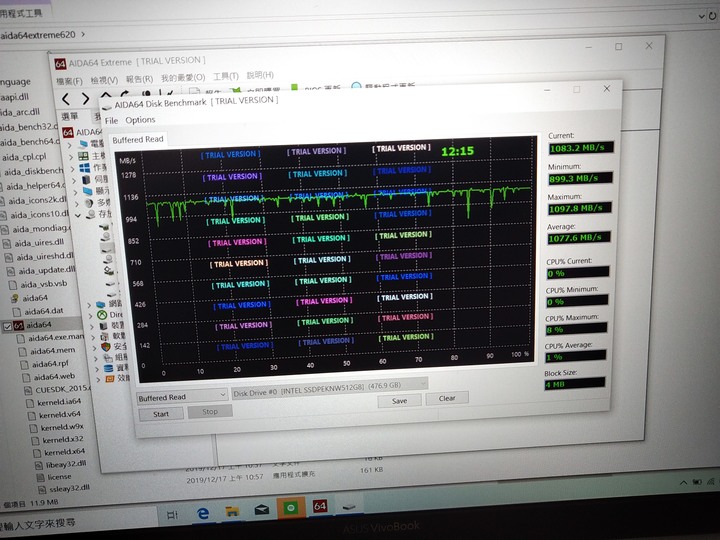Open File Explorer from taskbar
Image resolution: width=720 pixels, height=540 pixels.
(x=232, y=511)
